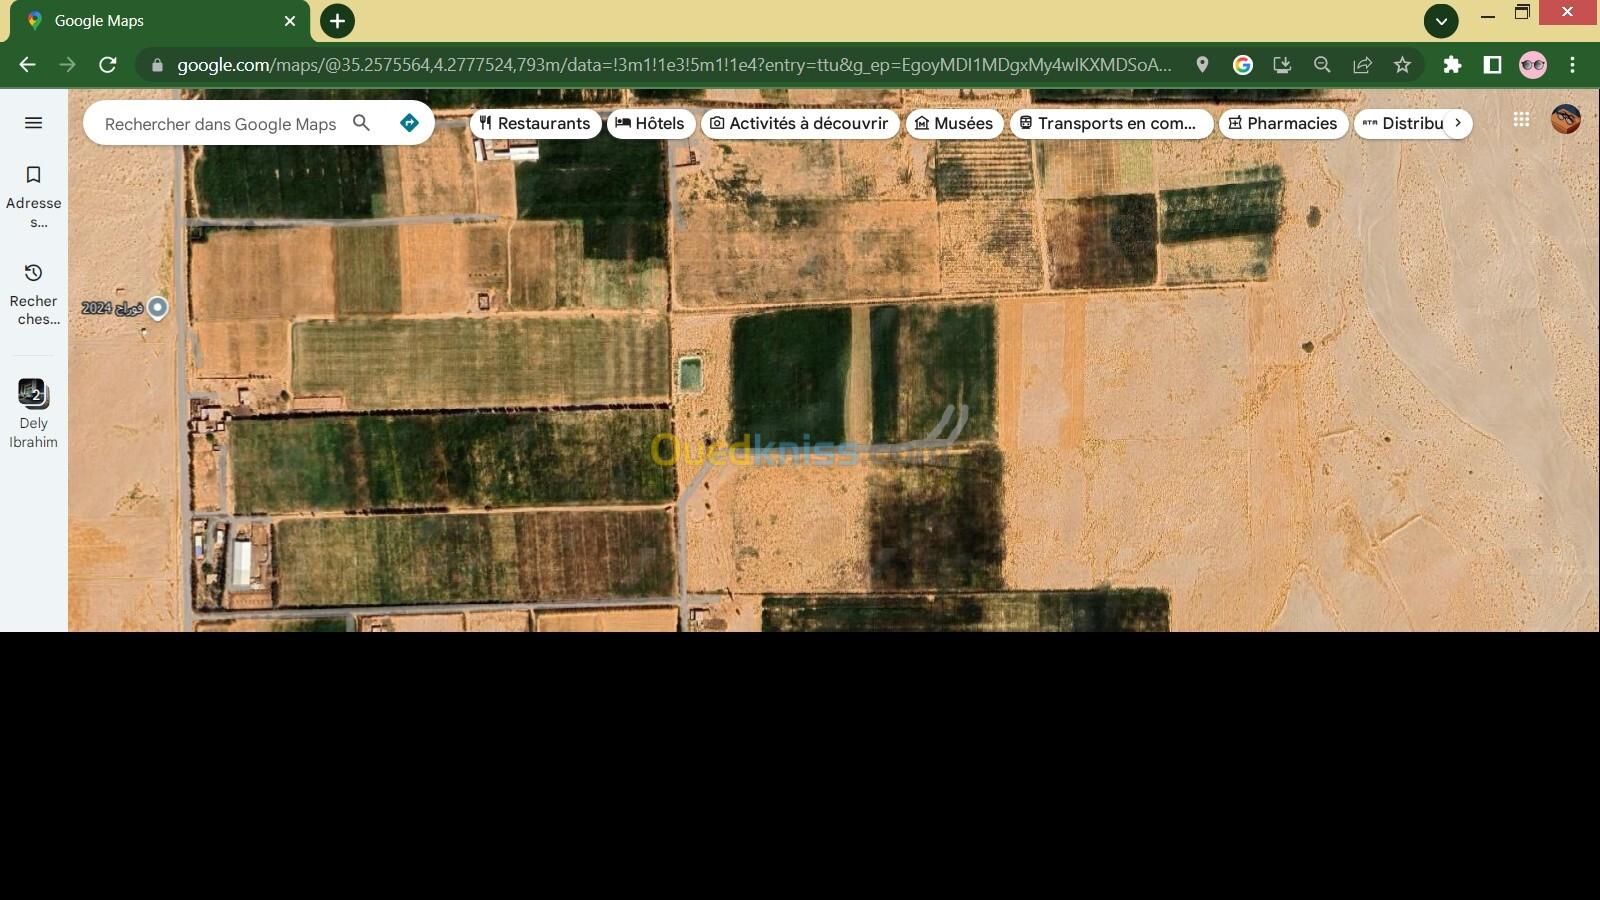
Task: Bookmark this page with the star icon
Action: pyautogui.click(x=1402, y=65)
